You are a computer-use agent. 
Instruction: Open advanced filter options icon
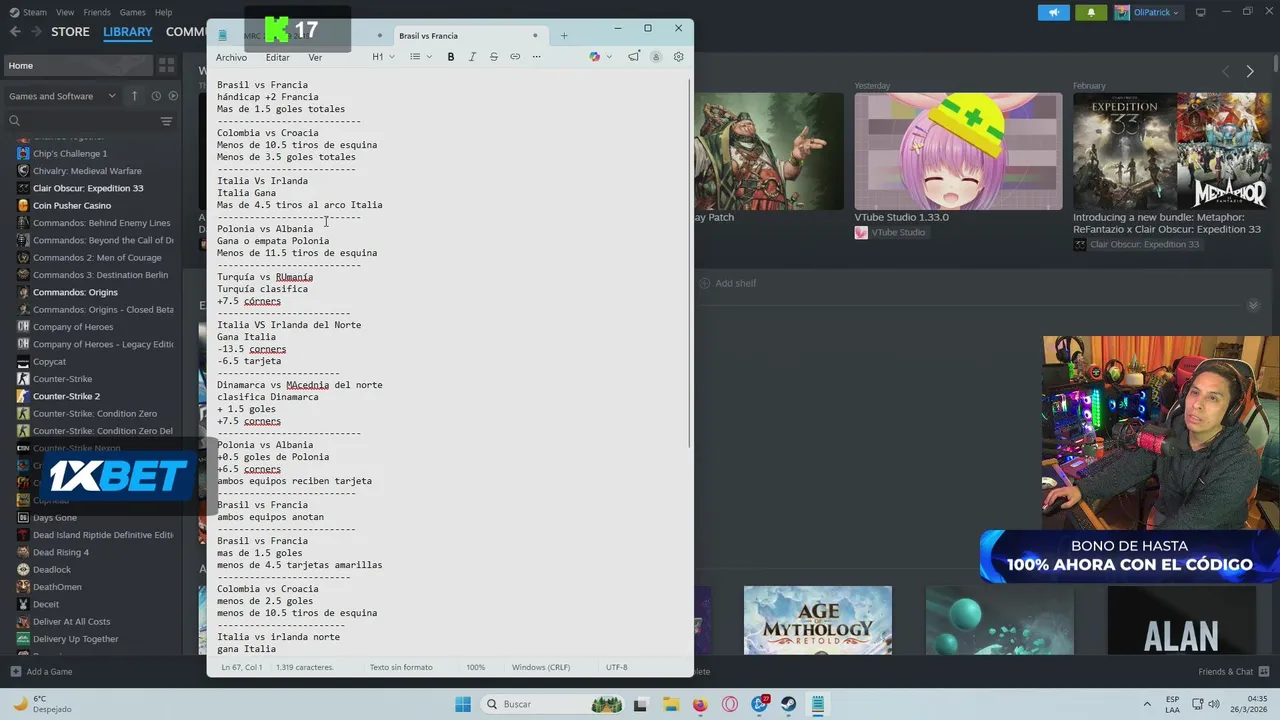point(166,121)
